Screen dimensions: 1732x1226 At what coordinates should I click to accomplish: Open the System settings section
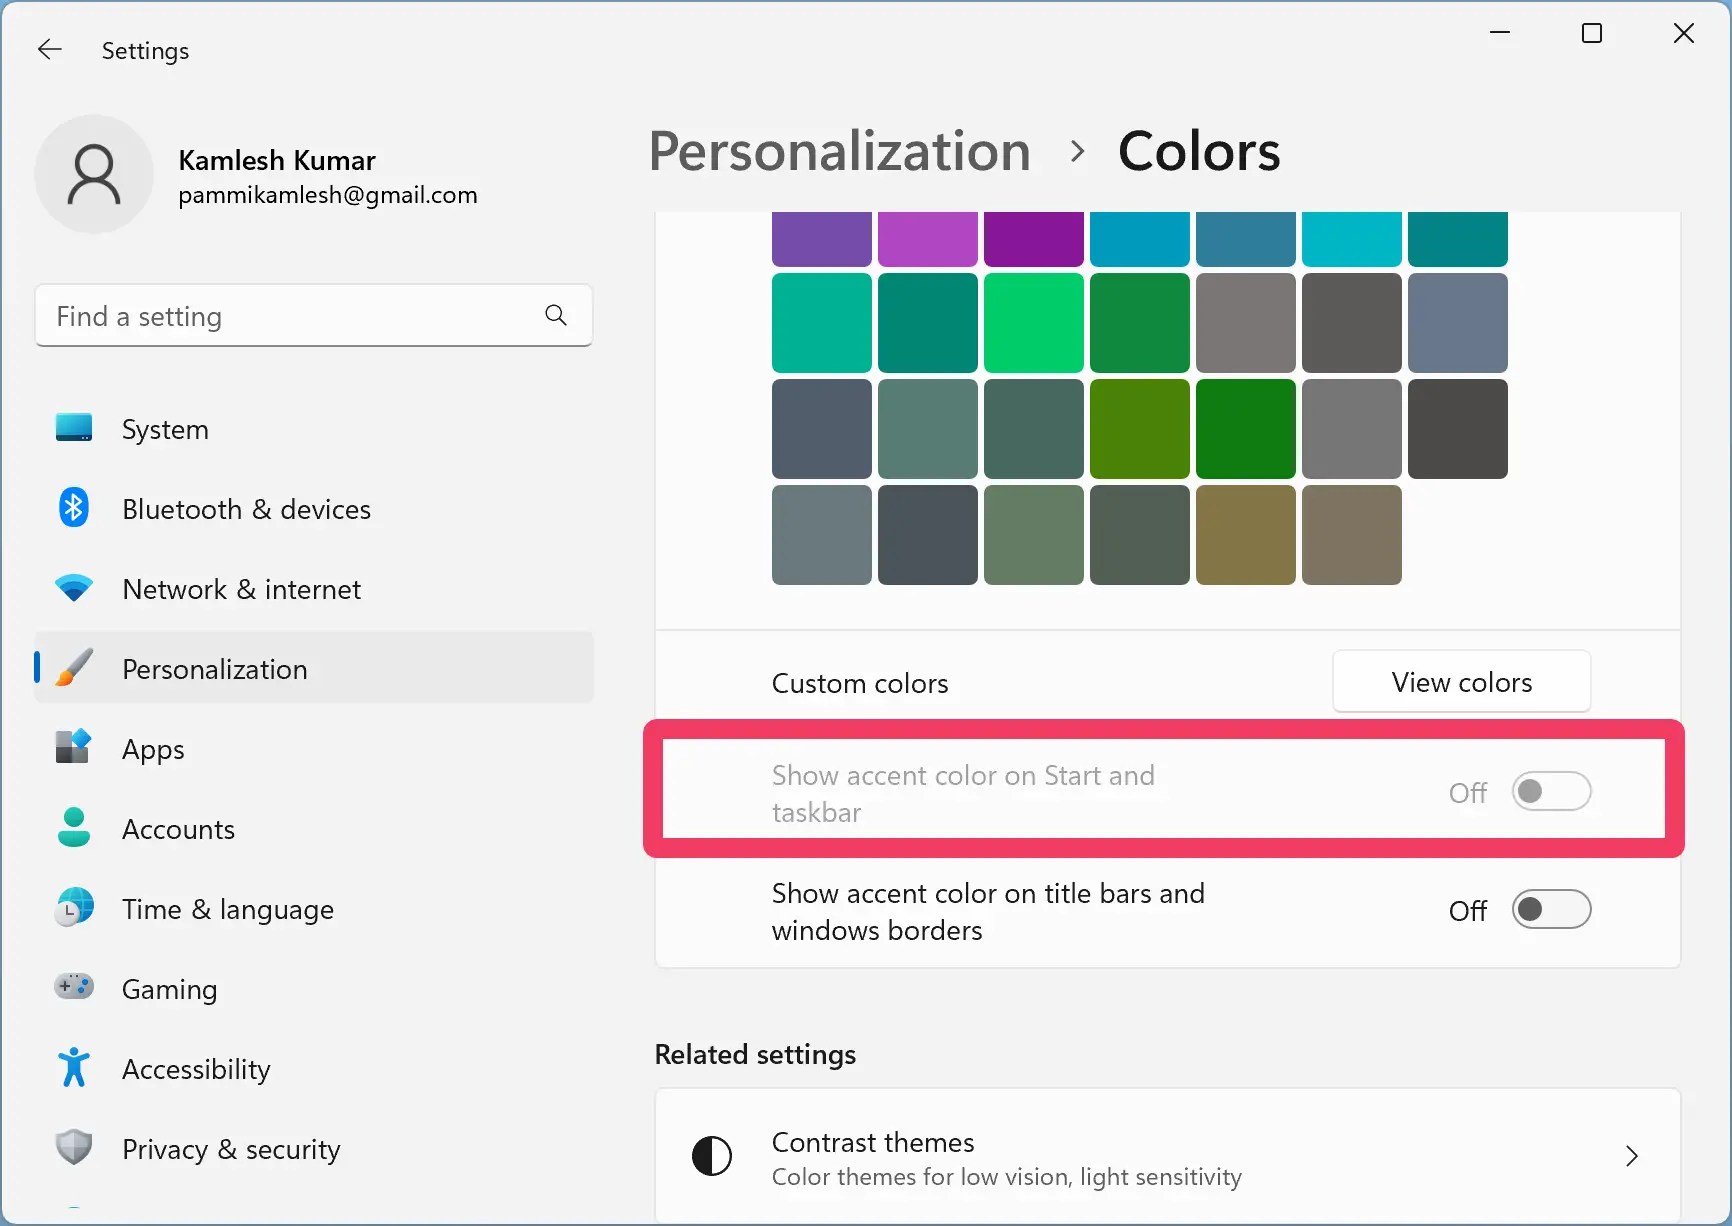tap(165, 429)
